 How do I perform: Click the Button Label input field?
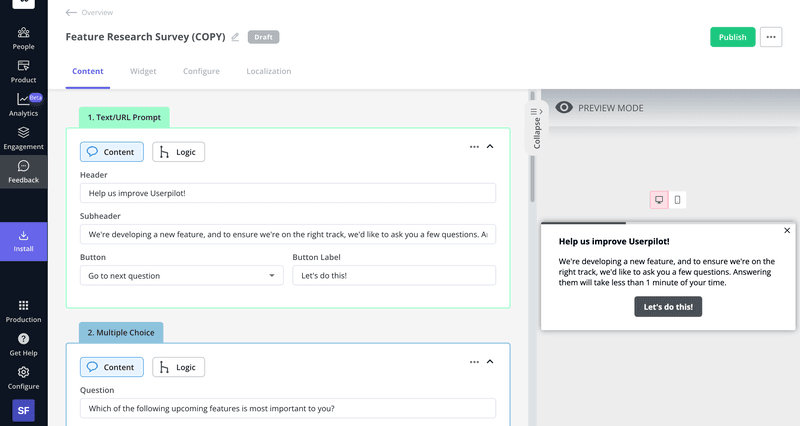[x=394, y=275]
